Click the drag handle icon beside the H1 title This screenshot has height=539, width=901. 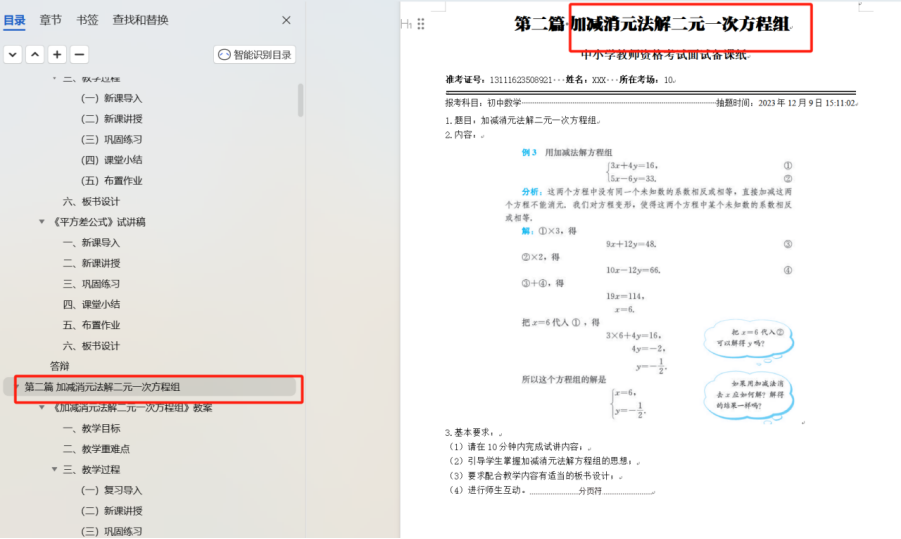pyautogui.click(x=420, y=24)
